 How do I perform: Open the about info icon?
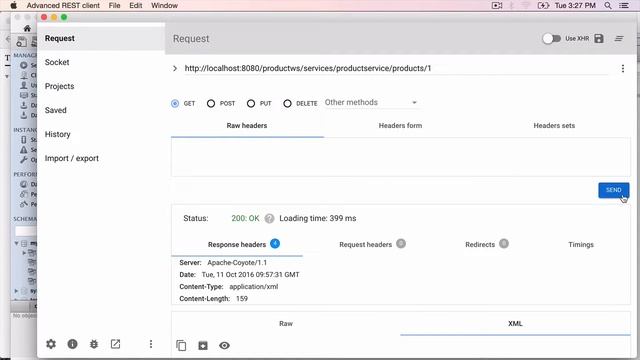73,344
